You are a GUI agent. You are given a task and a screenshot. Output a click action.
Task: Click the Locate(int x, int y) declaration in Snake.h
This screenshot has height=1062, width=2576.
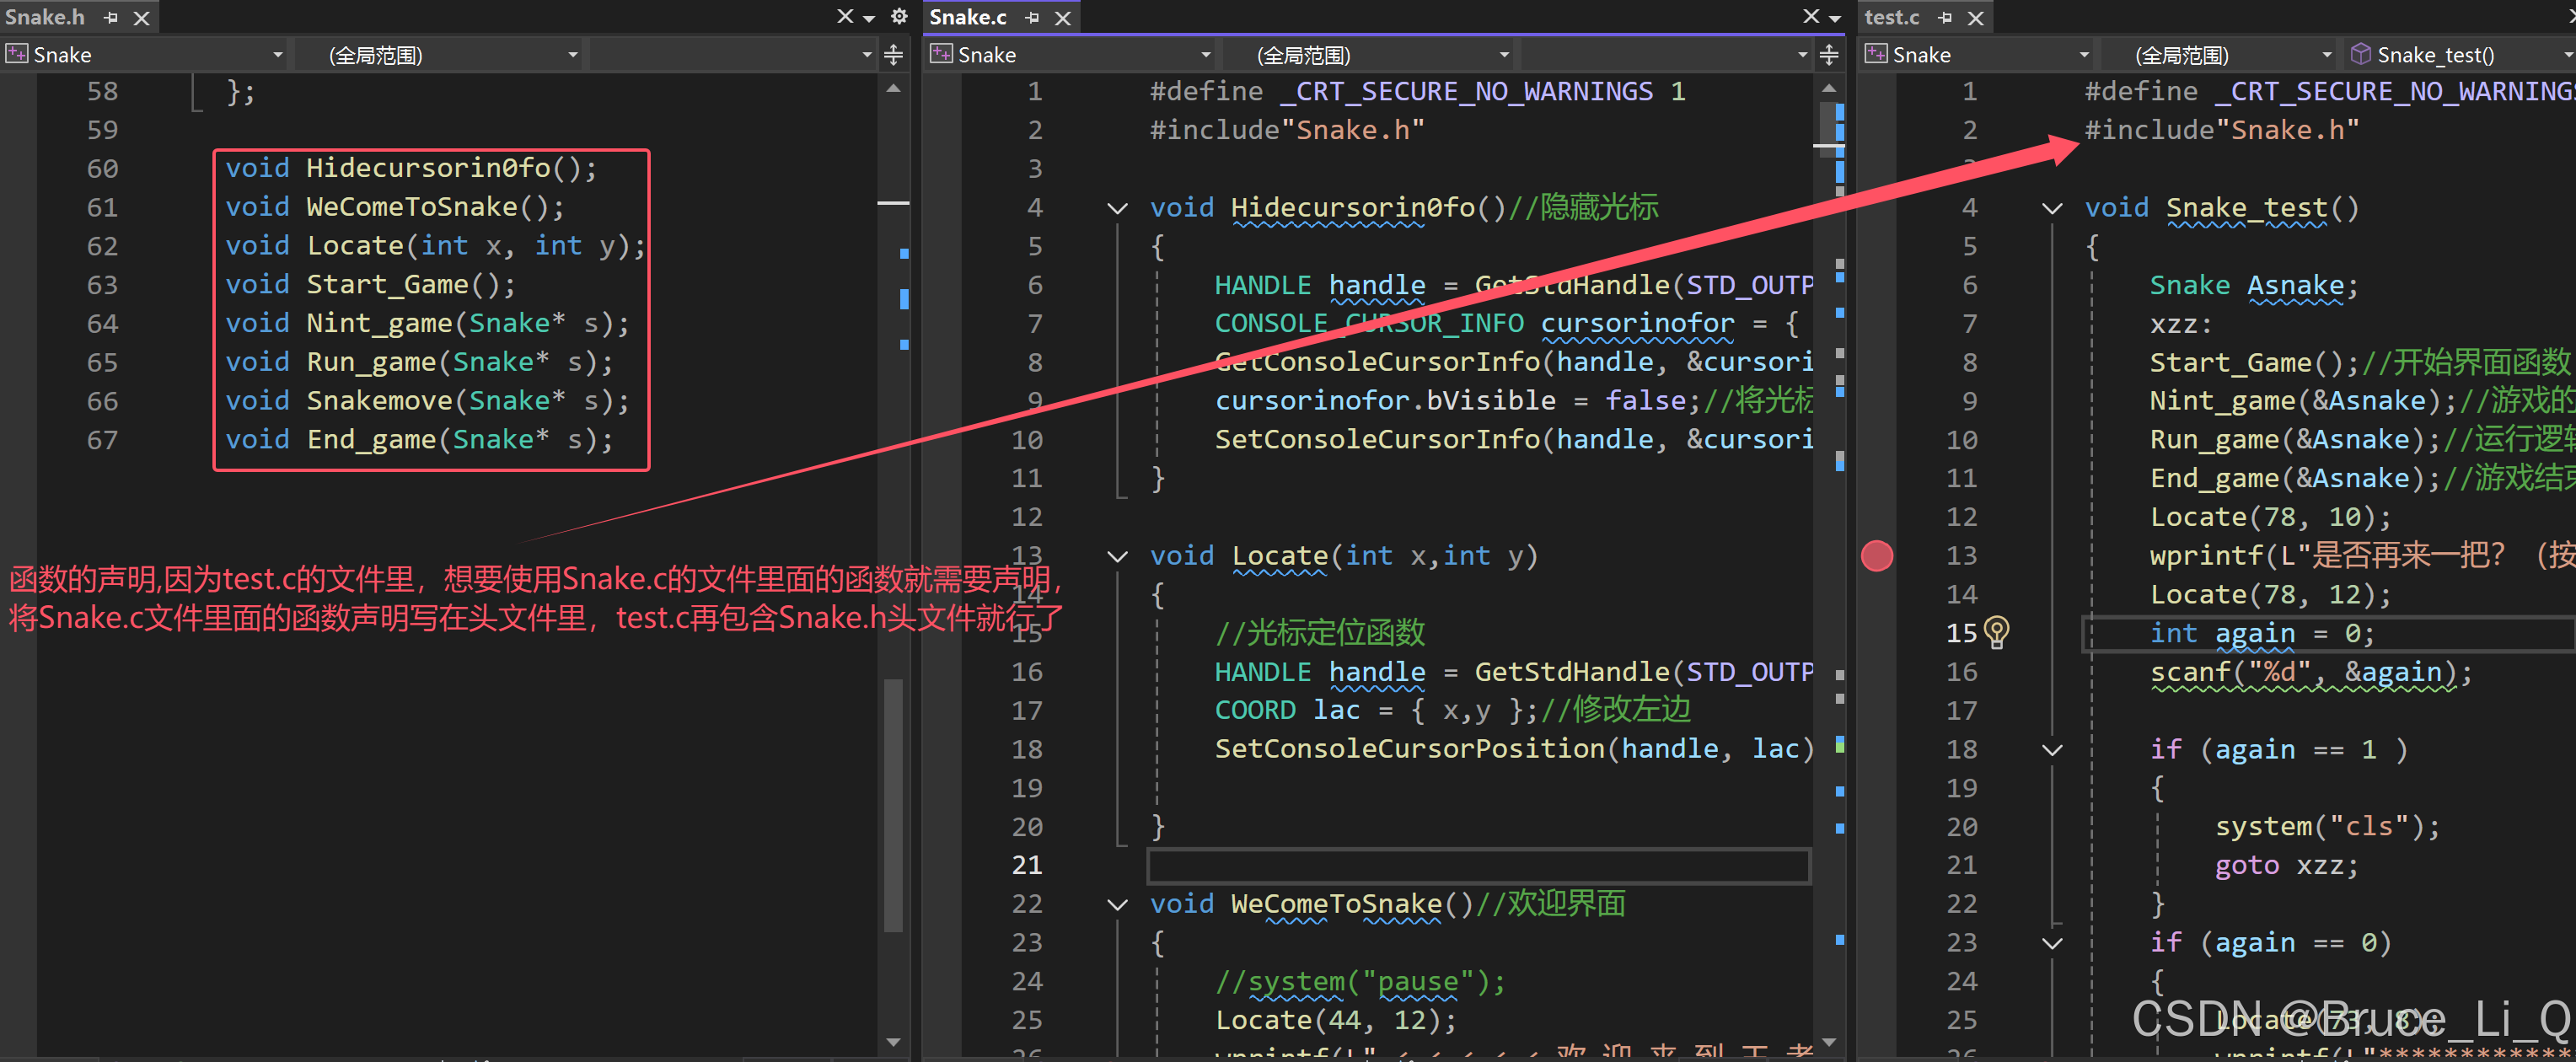(436, 246)
